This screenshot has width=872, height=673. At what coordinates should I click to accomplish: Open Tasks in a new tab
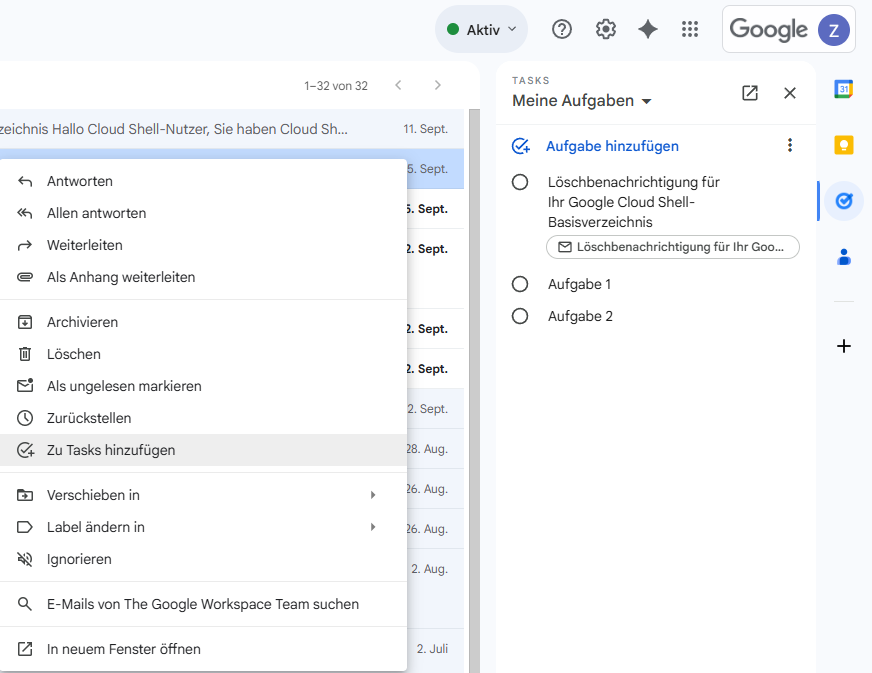click(x=750, y=93)
